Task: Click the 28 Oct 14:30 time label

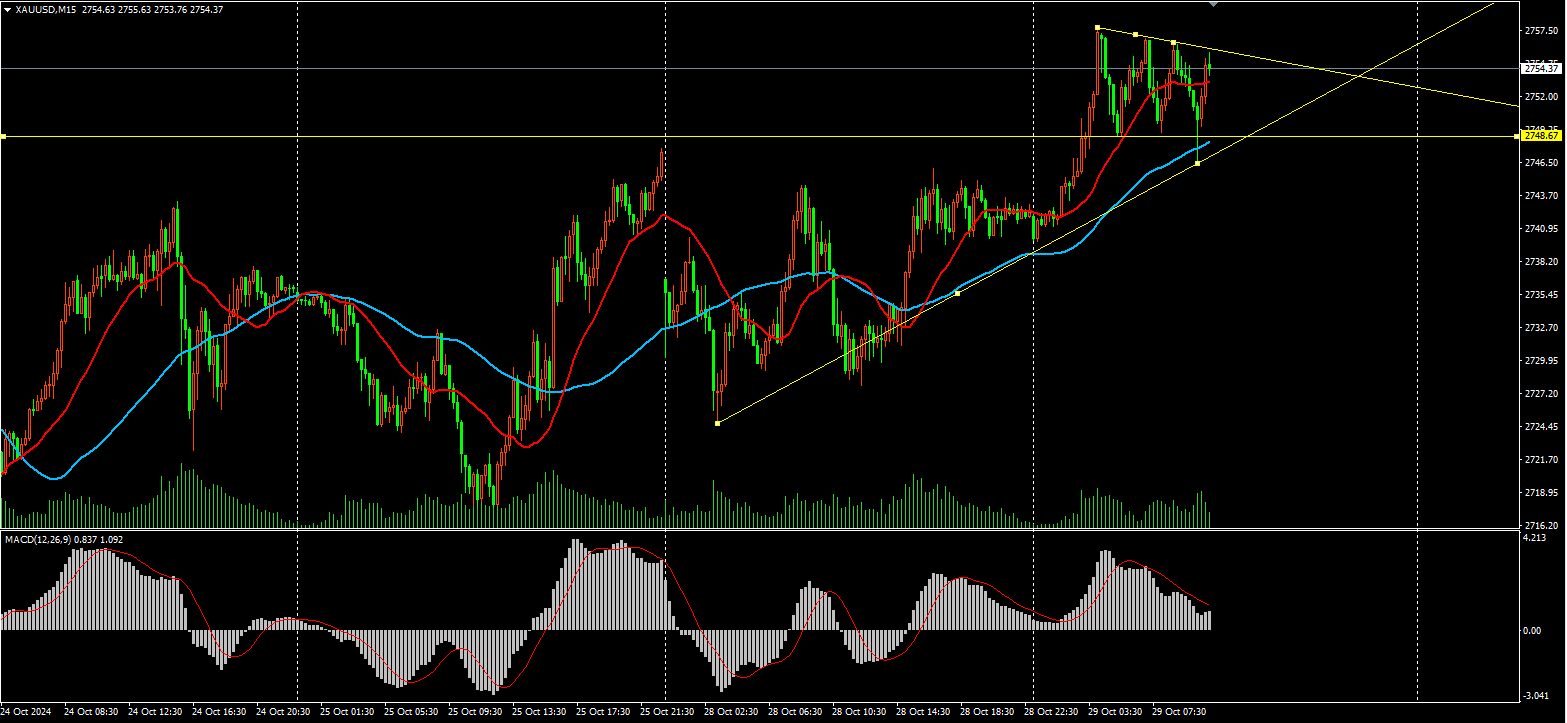Action: pos(923,712)
